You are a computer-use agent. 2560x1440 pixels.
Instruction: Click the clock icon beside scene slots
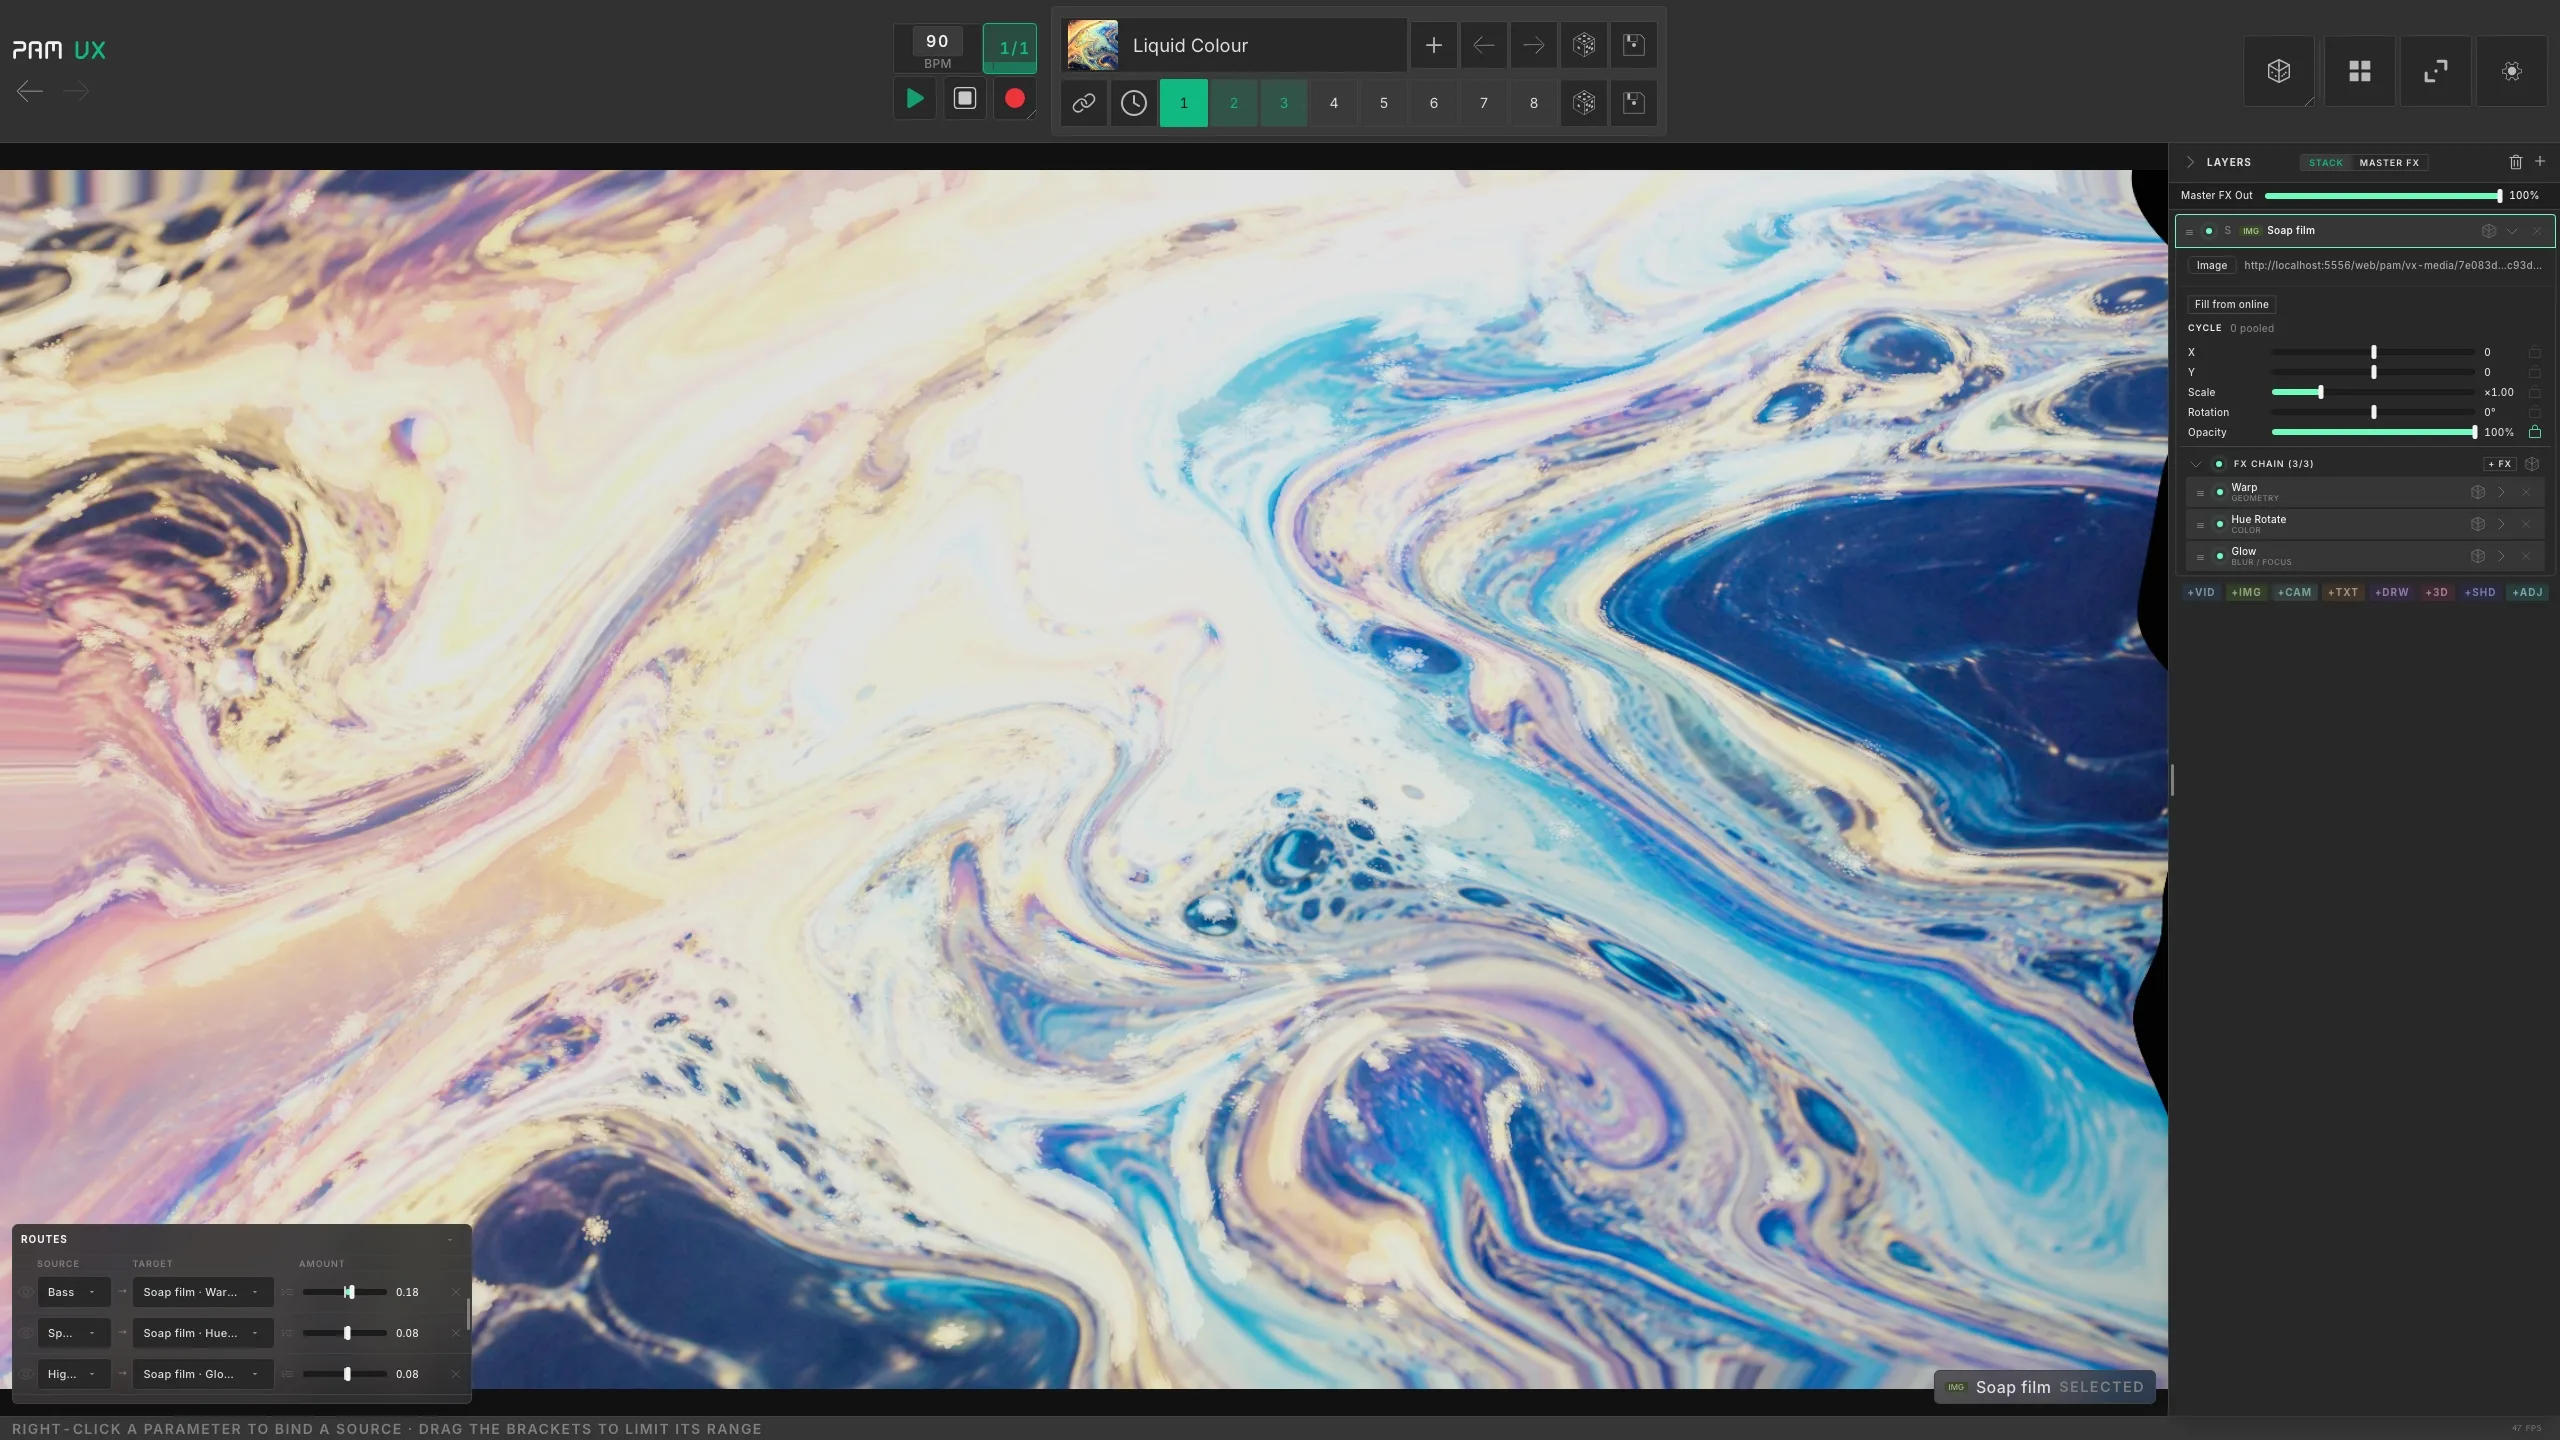1133,103
